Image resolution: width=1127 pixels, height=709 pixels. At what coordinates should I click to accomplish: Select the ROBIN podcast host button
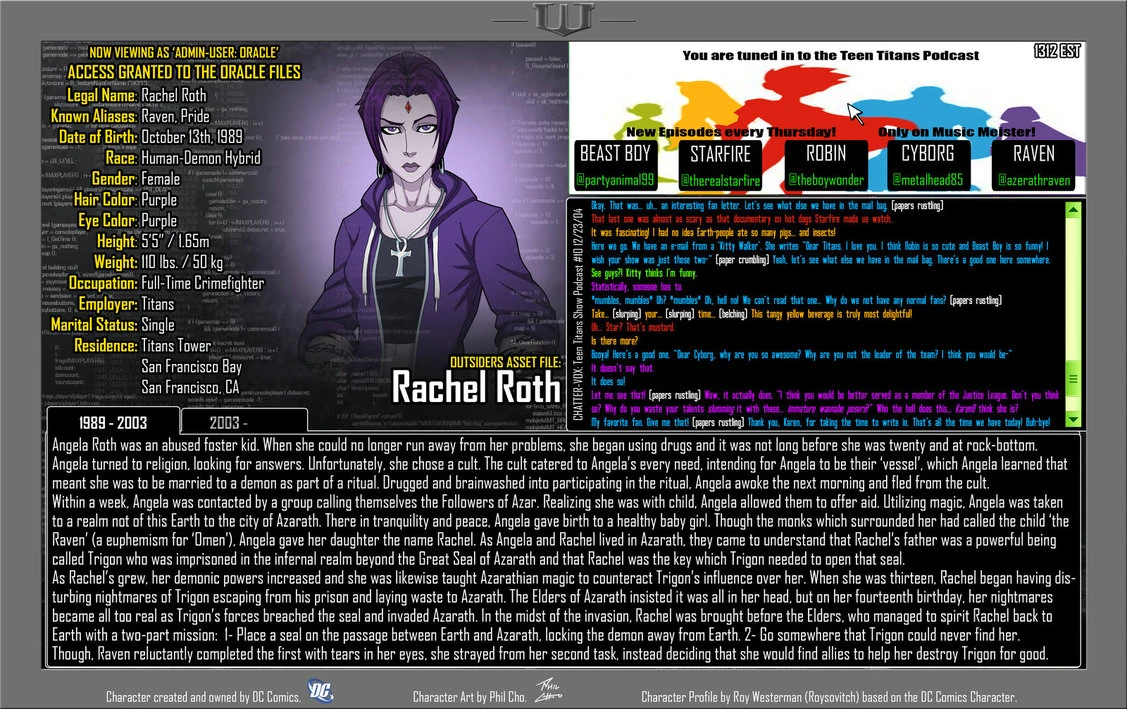point(826,165)
